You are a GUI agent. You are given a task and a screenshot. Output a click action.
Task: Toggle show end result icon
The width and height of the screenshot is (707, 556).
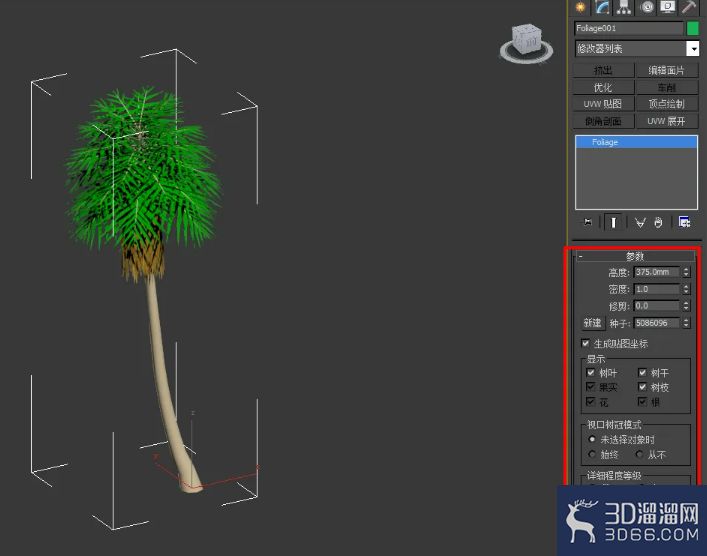coord(612,222)
